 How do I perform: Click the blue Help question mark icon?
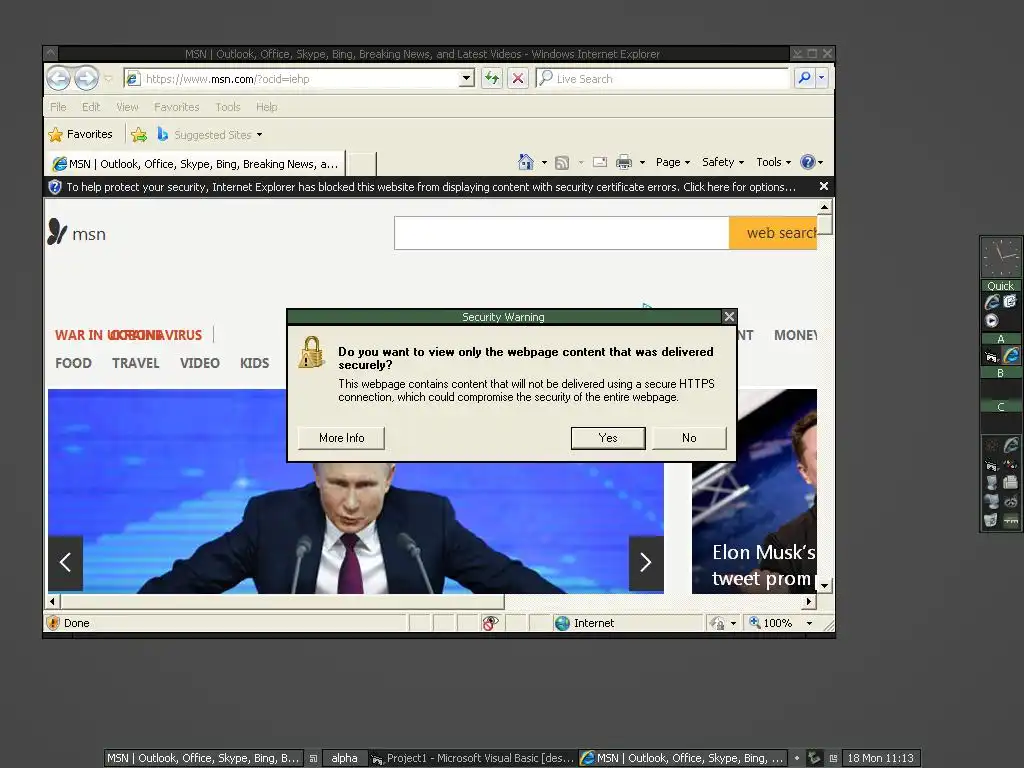808,162
